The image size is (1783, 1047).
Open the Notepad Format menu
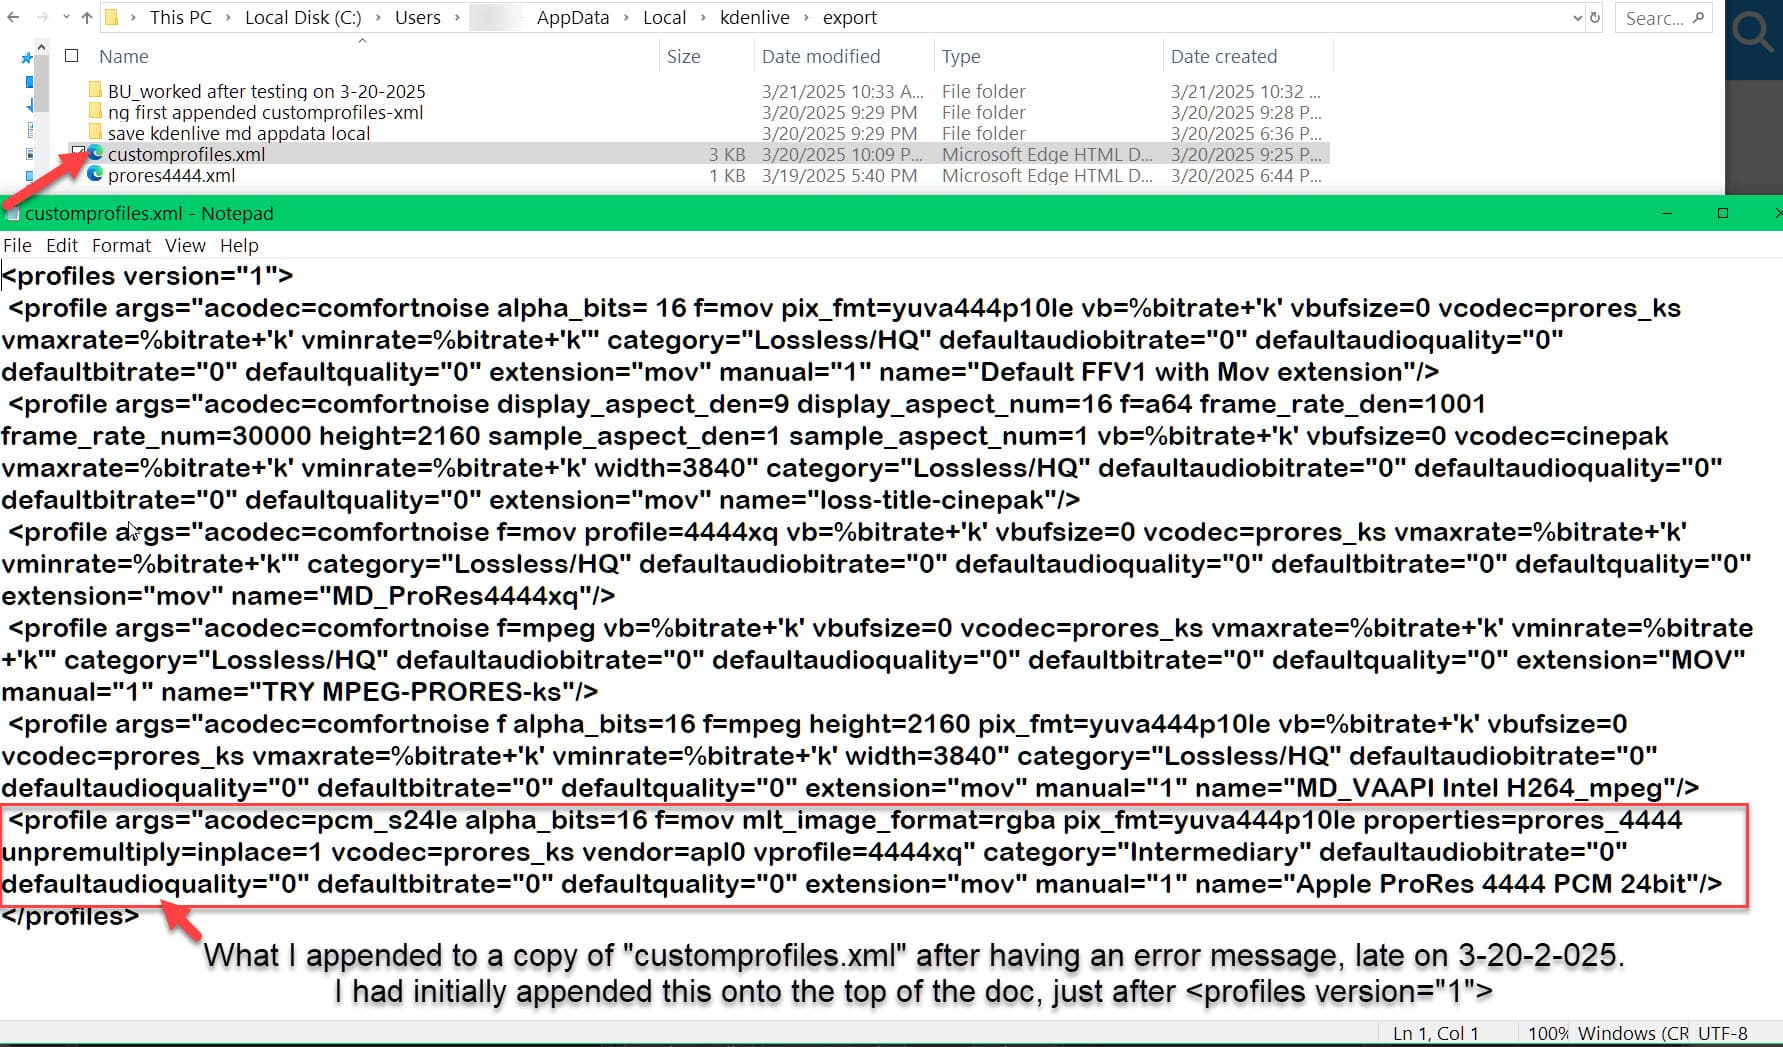coord(121,245)
